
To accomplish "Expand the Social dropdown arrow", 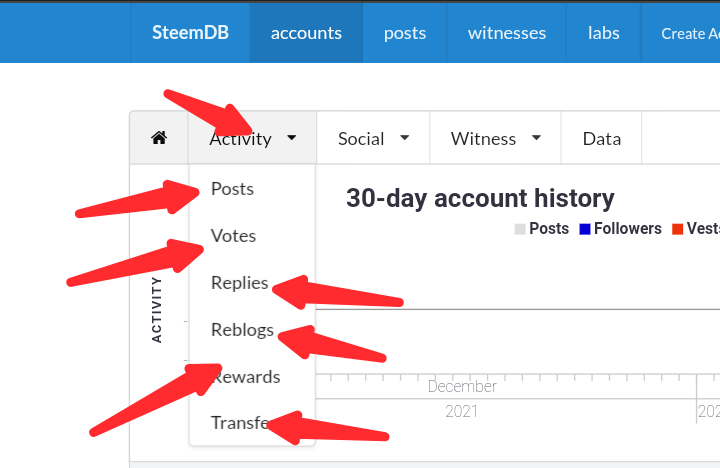I will pos(405,138).
